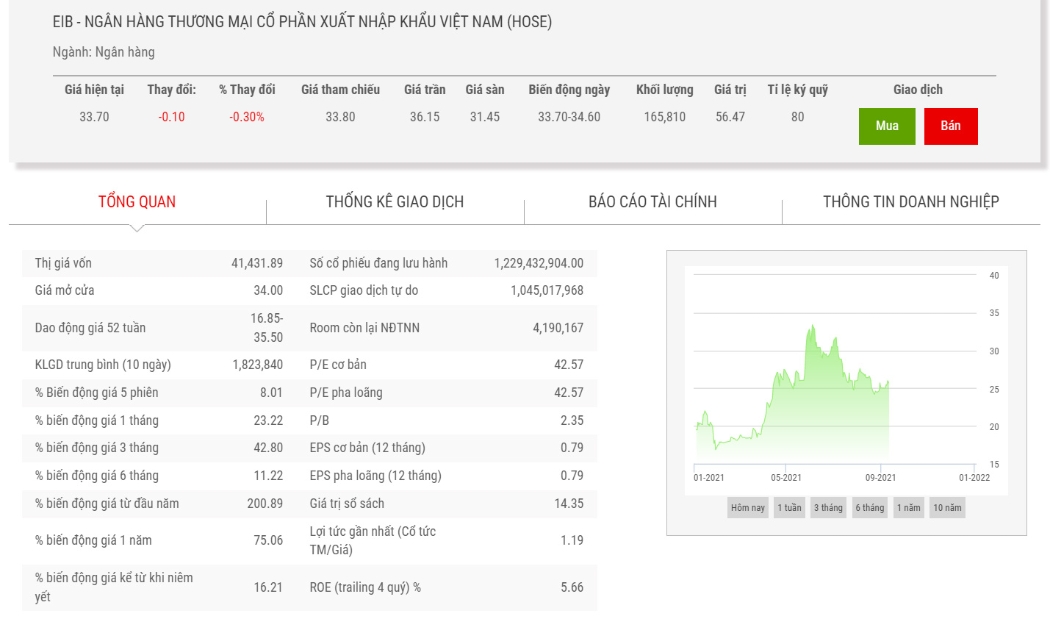This screenshot has width=1050, height=630.
Task: Open the Báo cáo tài chính tab
Action: pos(653,202)
